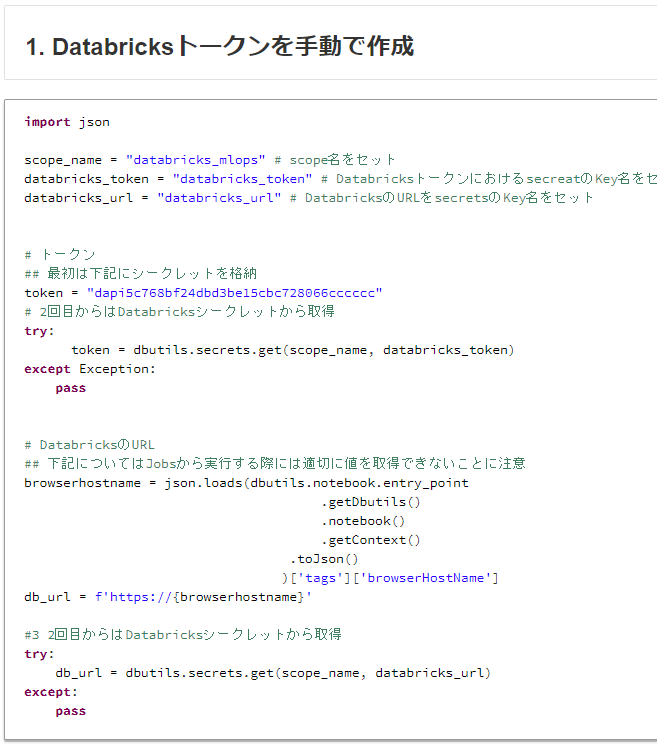
Task: Click the string "databricks_url"
Action: click(219, 198)
